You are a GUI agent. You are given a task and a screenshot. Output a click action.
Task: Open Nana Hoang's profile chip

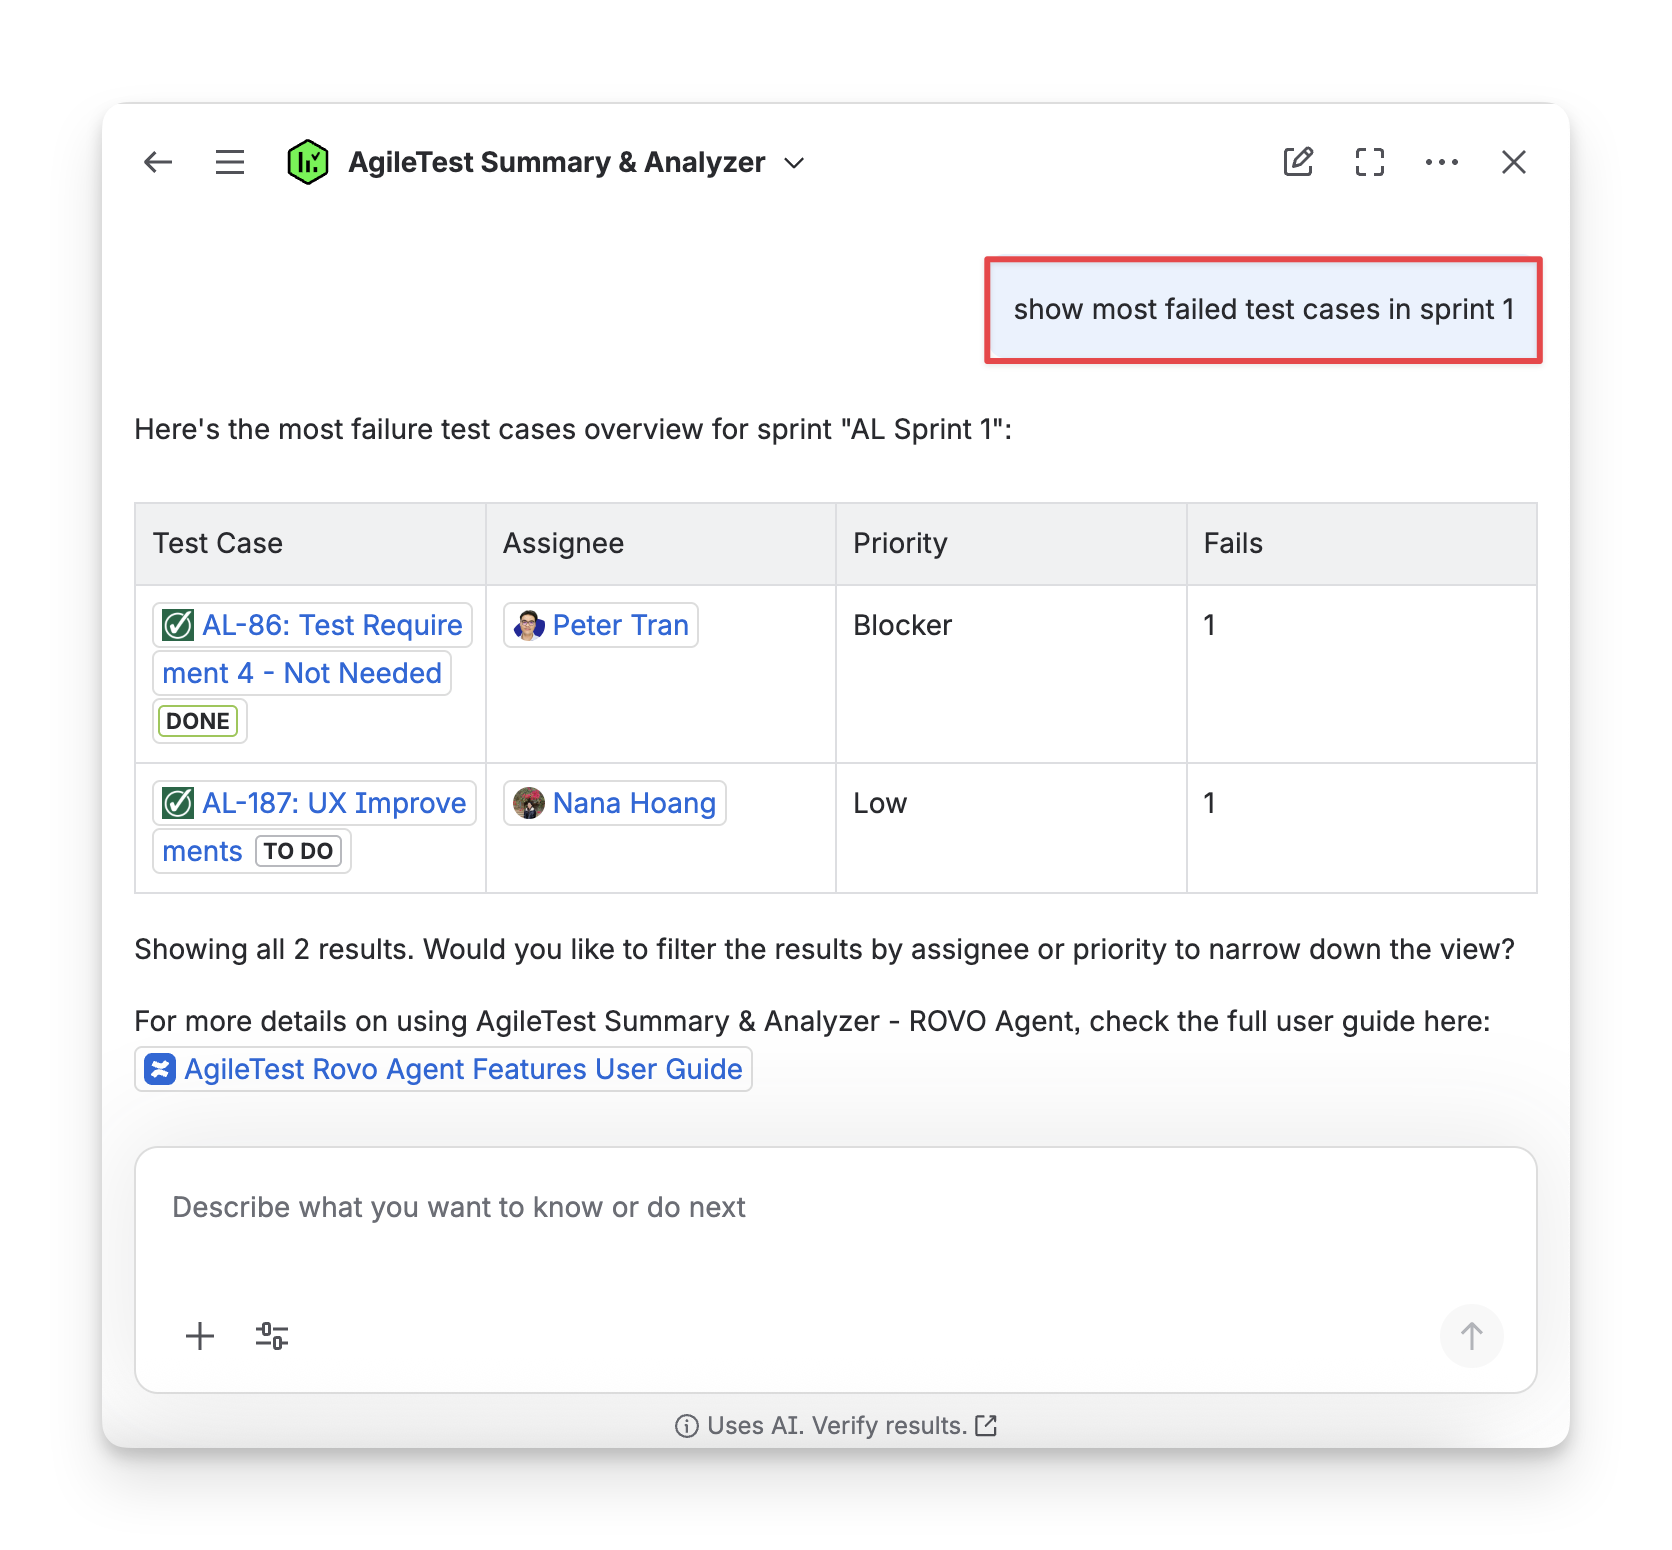[615, 803]
